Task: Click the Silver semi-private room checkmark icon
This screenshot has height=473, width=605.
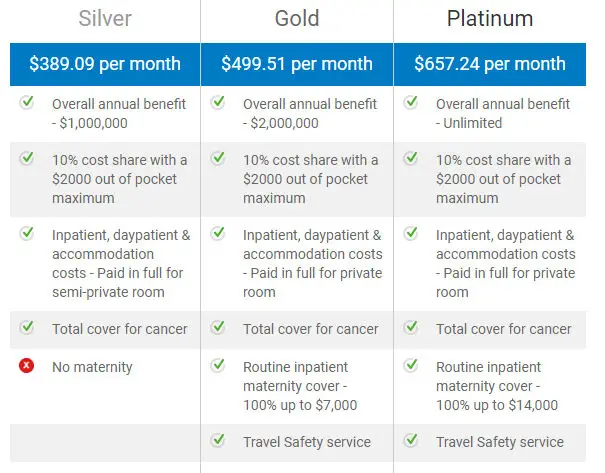Action: (x=27, y=233)
